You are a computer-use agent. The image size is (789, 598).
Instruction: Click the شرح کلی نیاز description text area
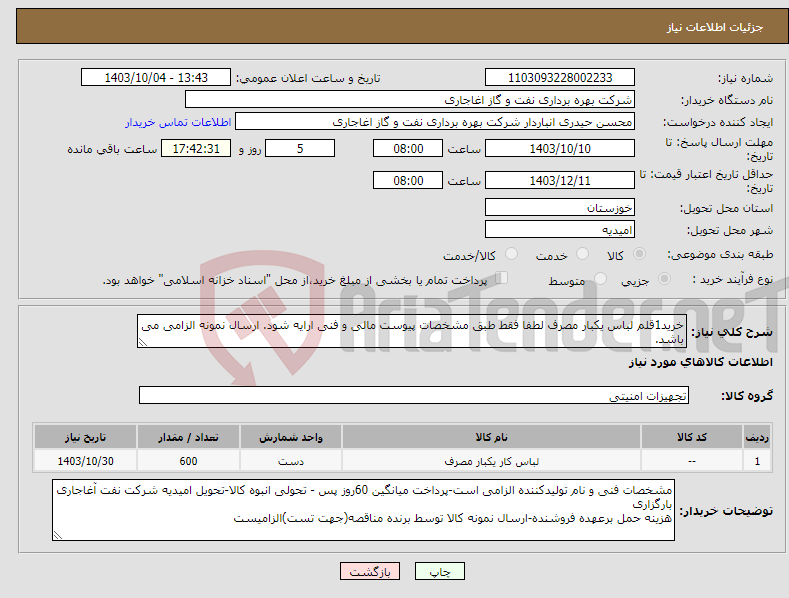412,331
